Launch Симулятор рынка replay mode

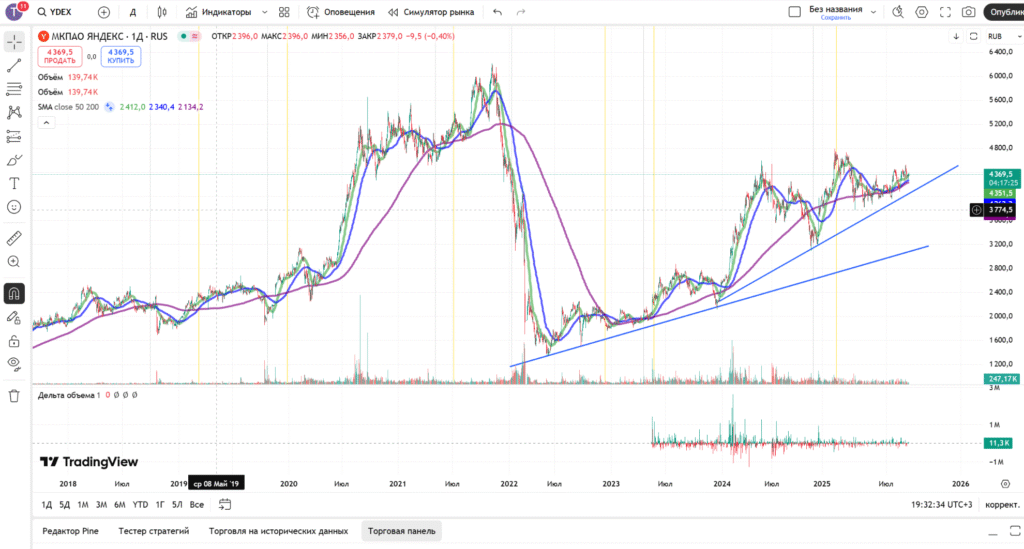(431, 12)
